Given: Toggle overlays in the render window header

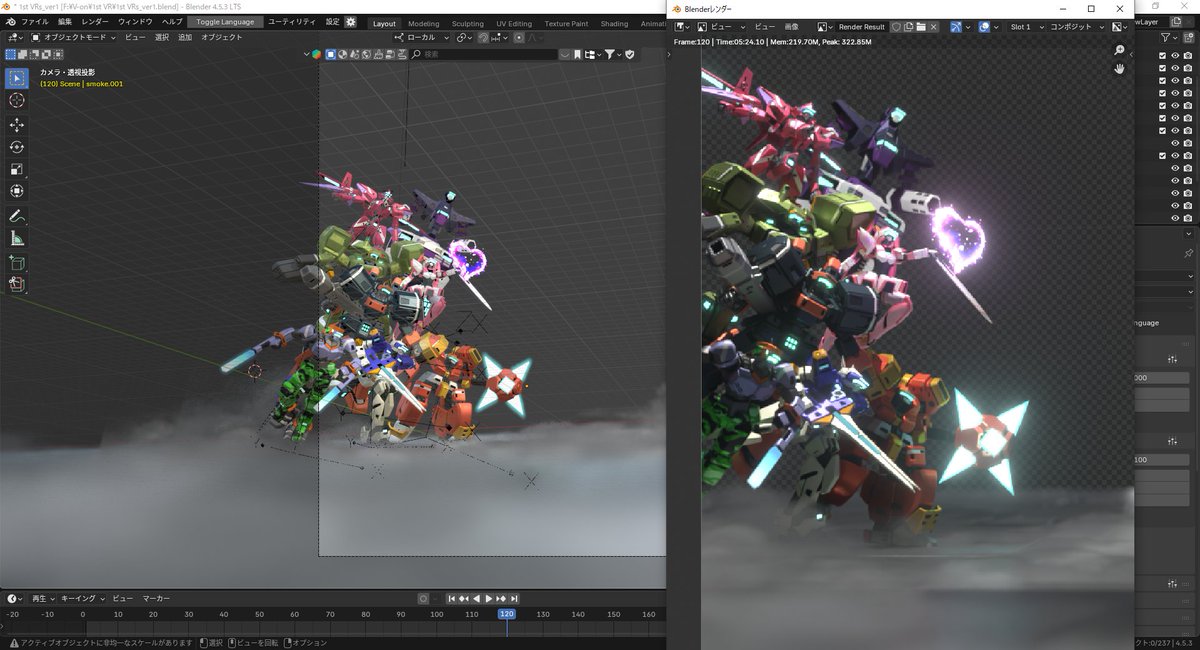Looking at the screenshot, I should coord(985,27).
